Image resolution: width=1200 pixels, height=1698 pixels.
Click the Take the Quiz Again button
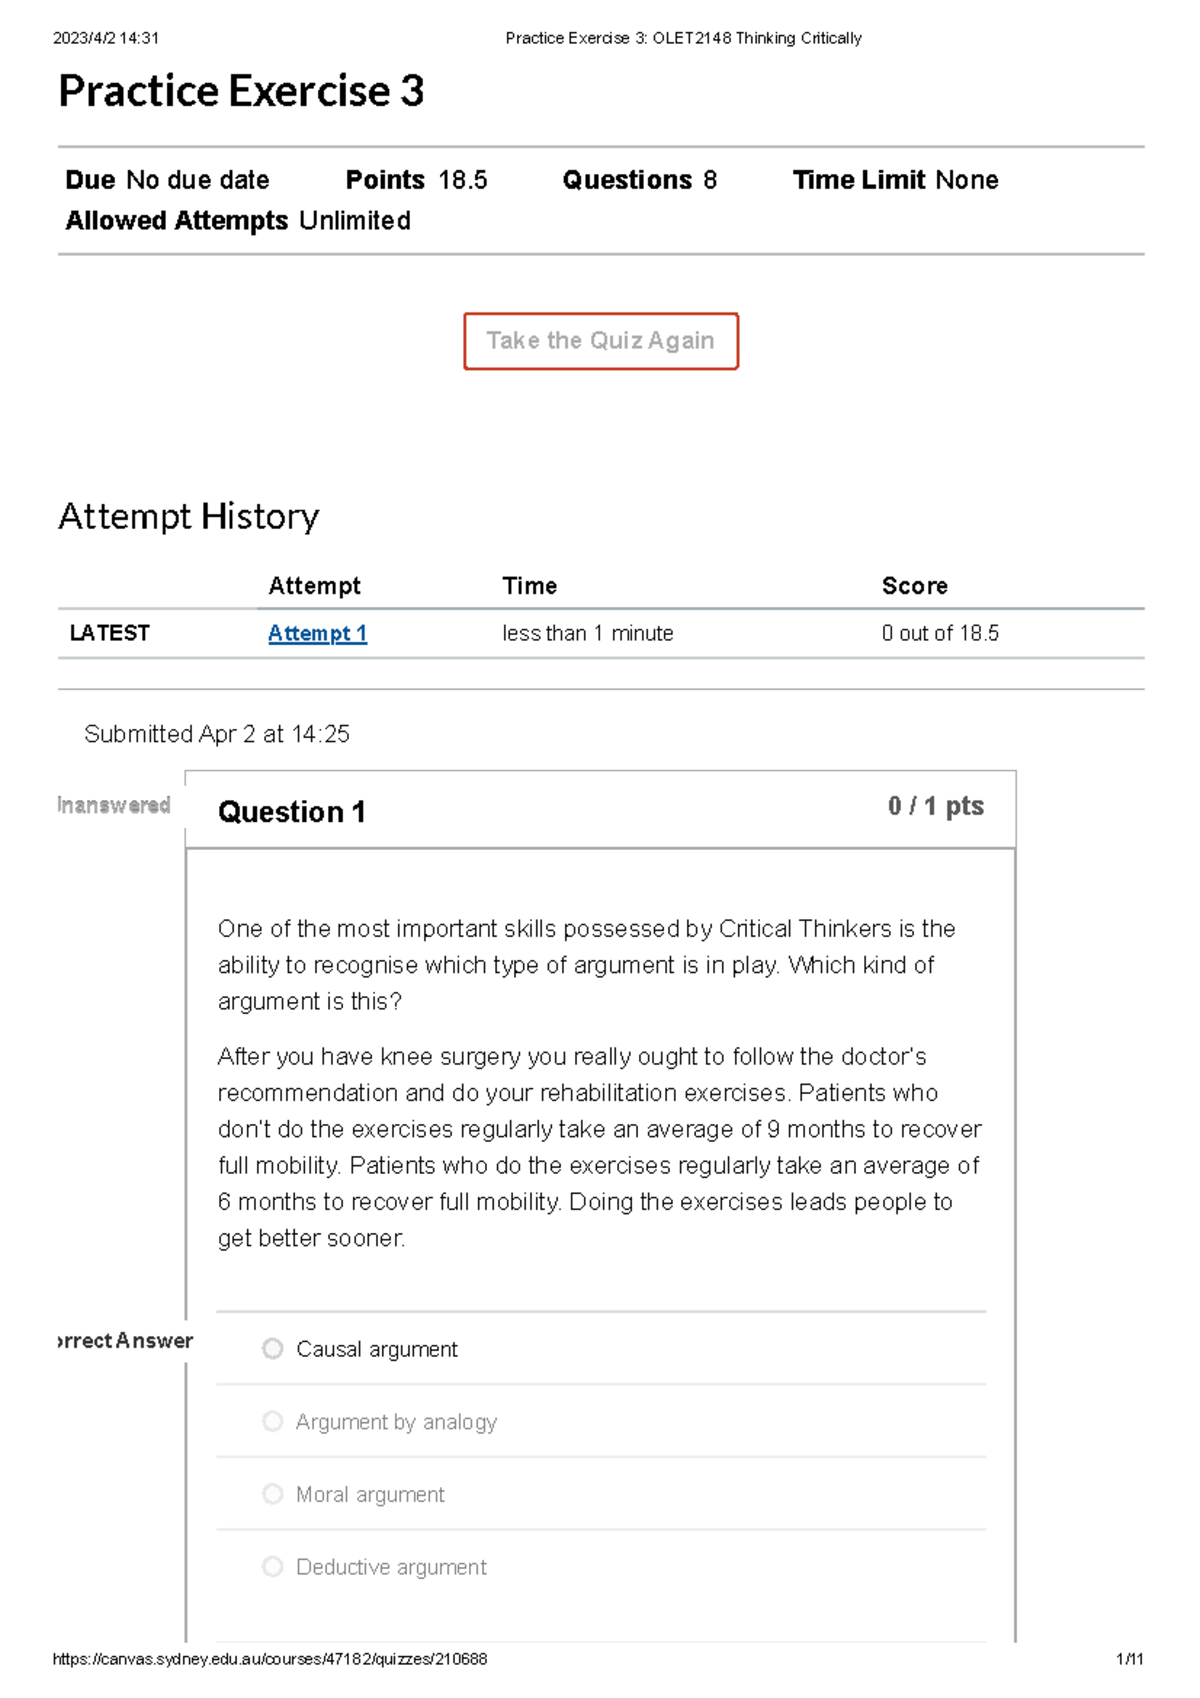coord(600,340)
